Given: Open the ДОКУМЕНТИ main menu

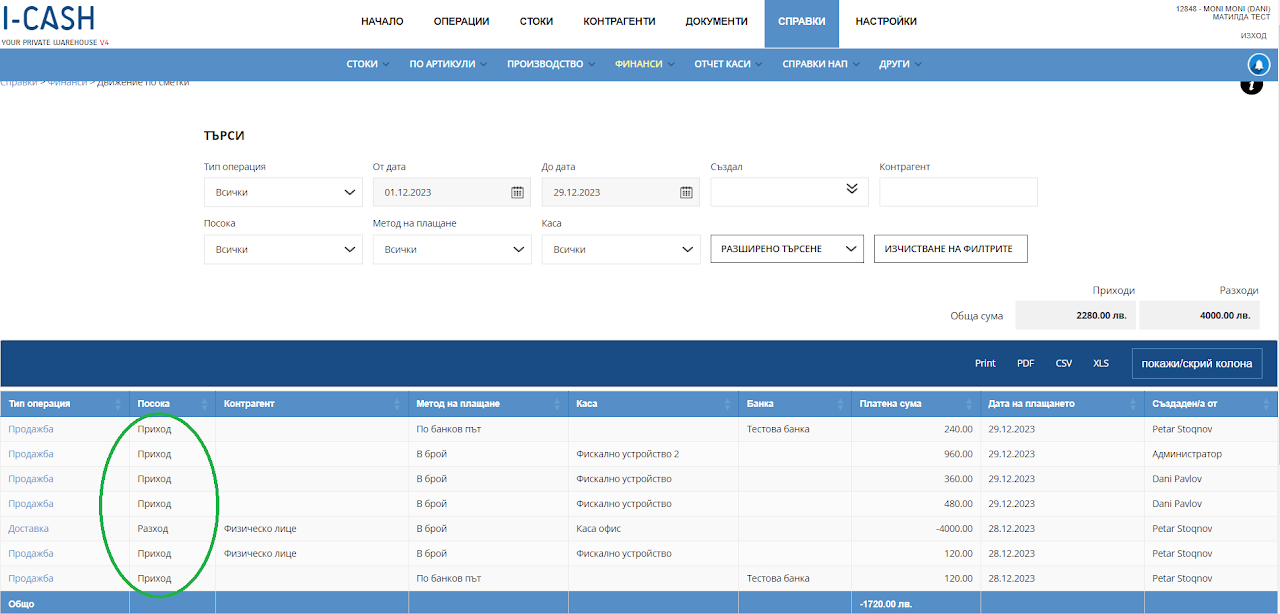Looking at the screenshot, I should [717, 22].
